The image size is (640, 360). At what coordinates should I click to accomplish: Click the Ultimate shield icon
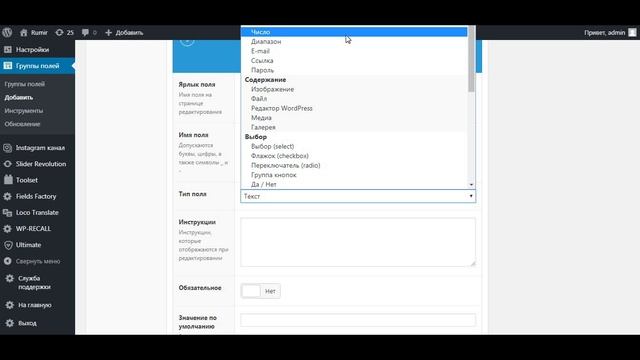point(8,245)
